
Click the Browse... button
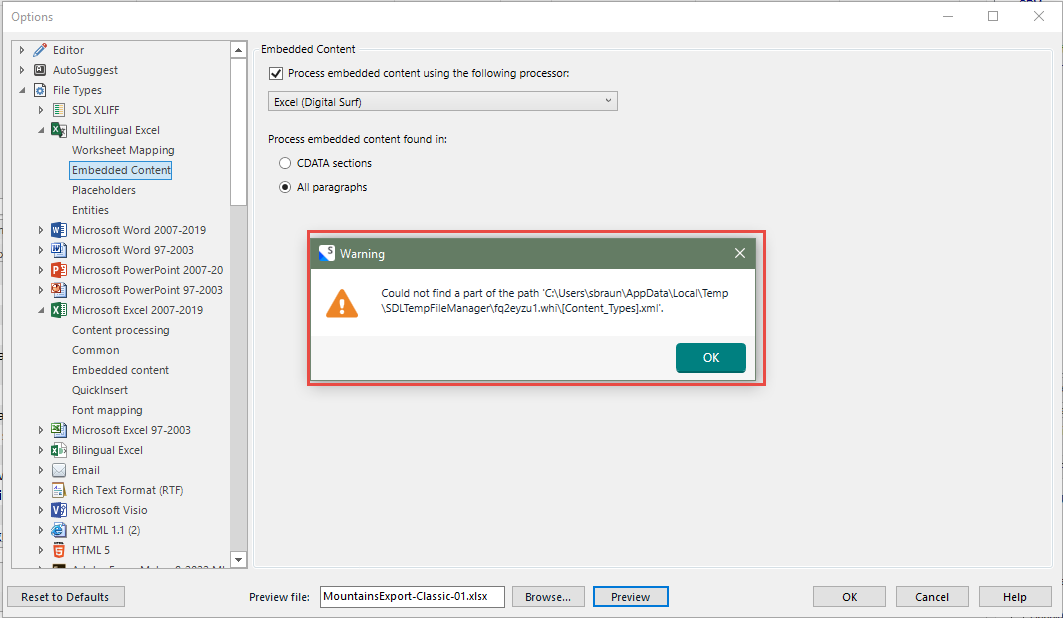(x=548, y=597)
